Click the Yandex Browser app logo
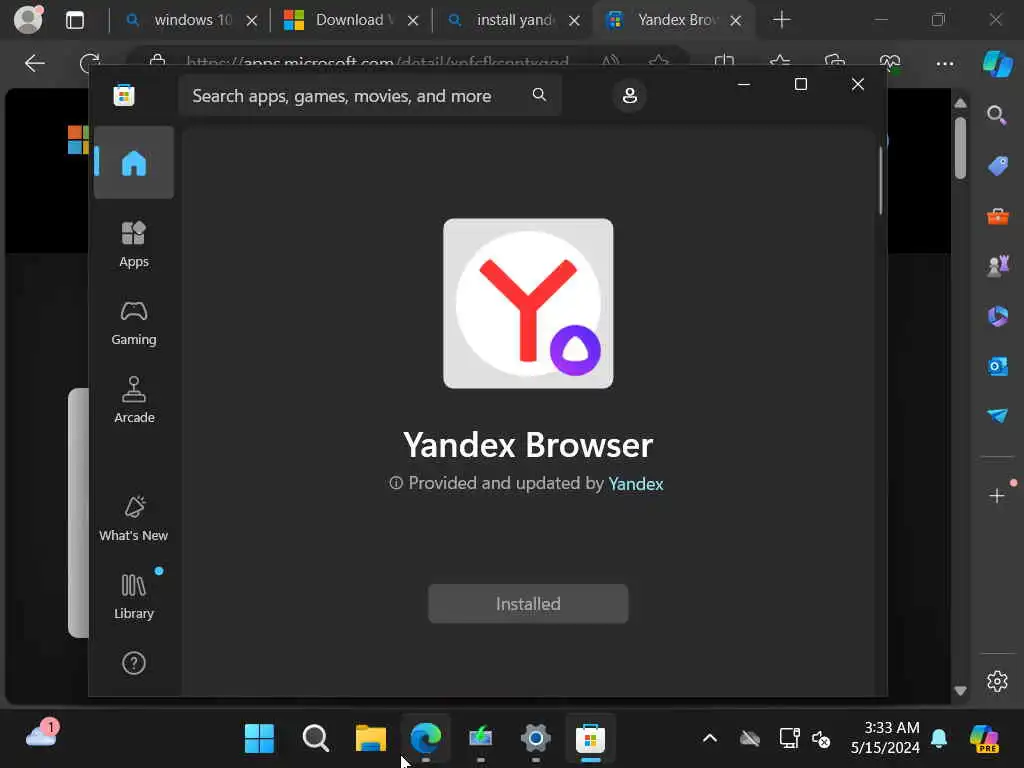The image size is (1024, 768). tap(528, 303)
